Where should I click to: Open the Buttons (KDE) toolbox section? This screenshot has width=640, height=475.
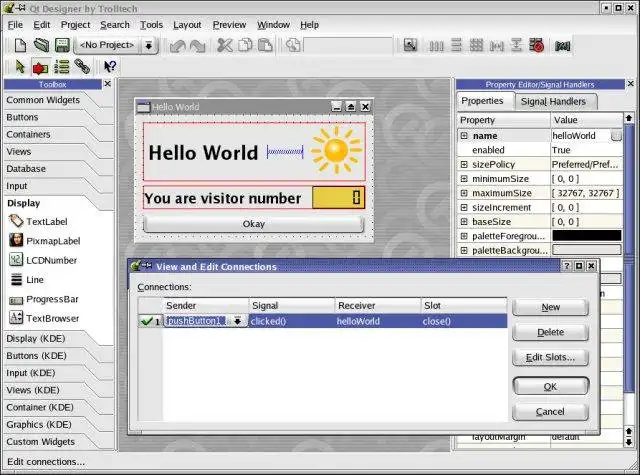[x=36, y=356]
